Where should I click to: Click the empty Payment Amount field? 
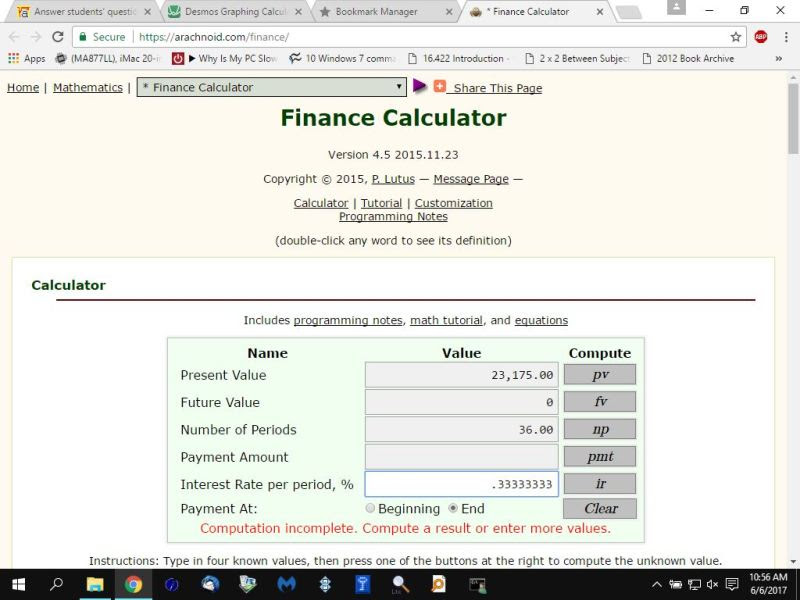pos(462,457)
